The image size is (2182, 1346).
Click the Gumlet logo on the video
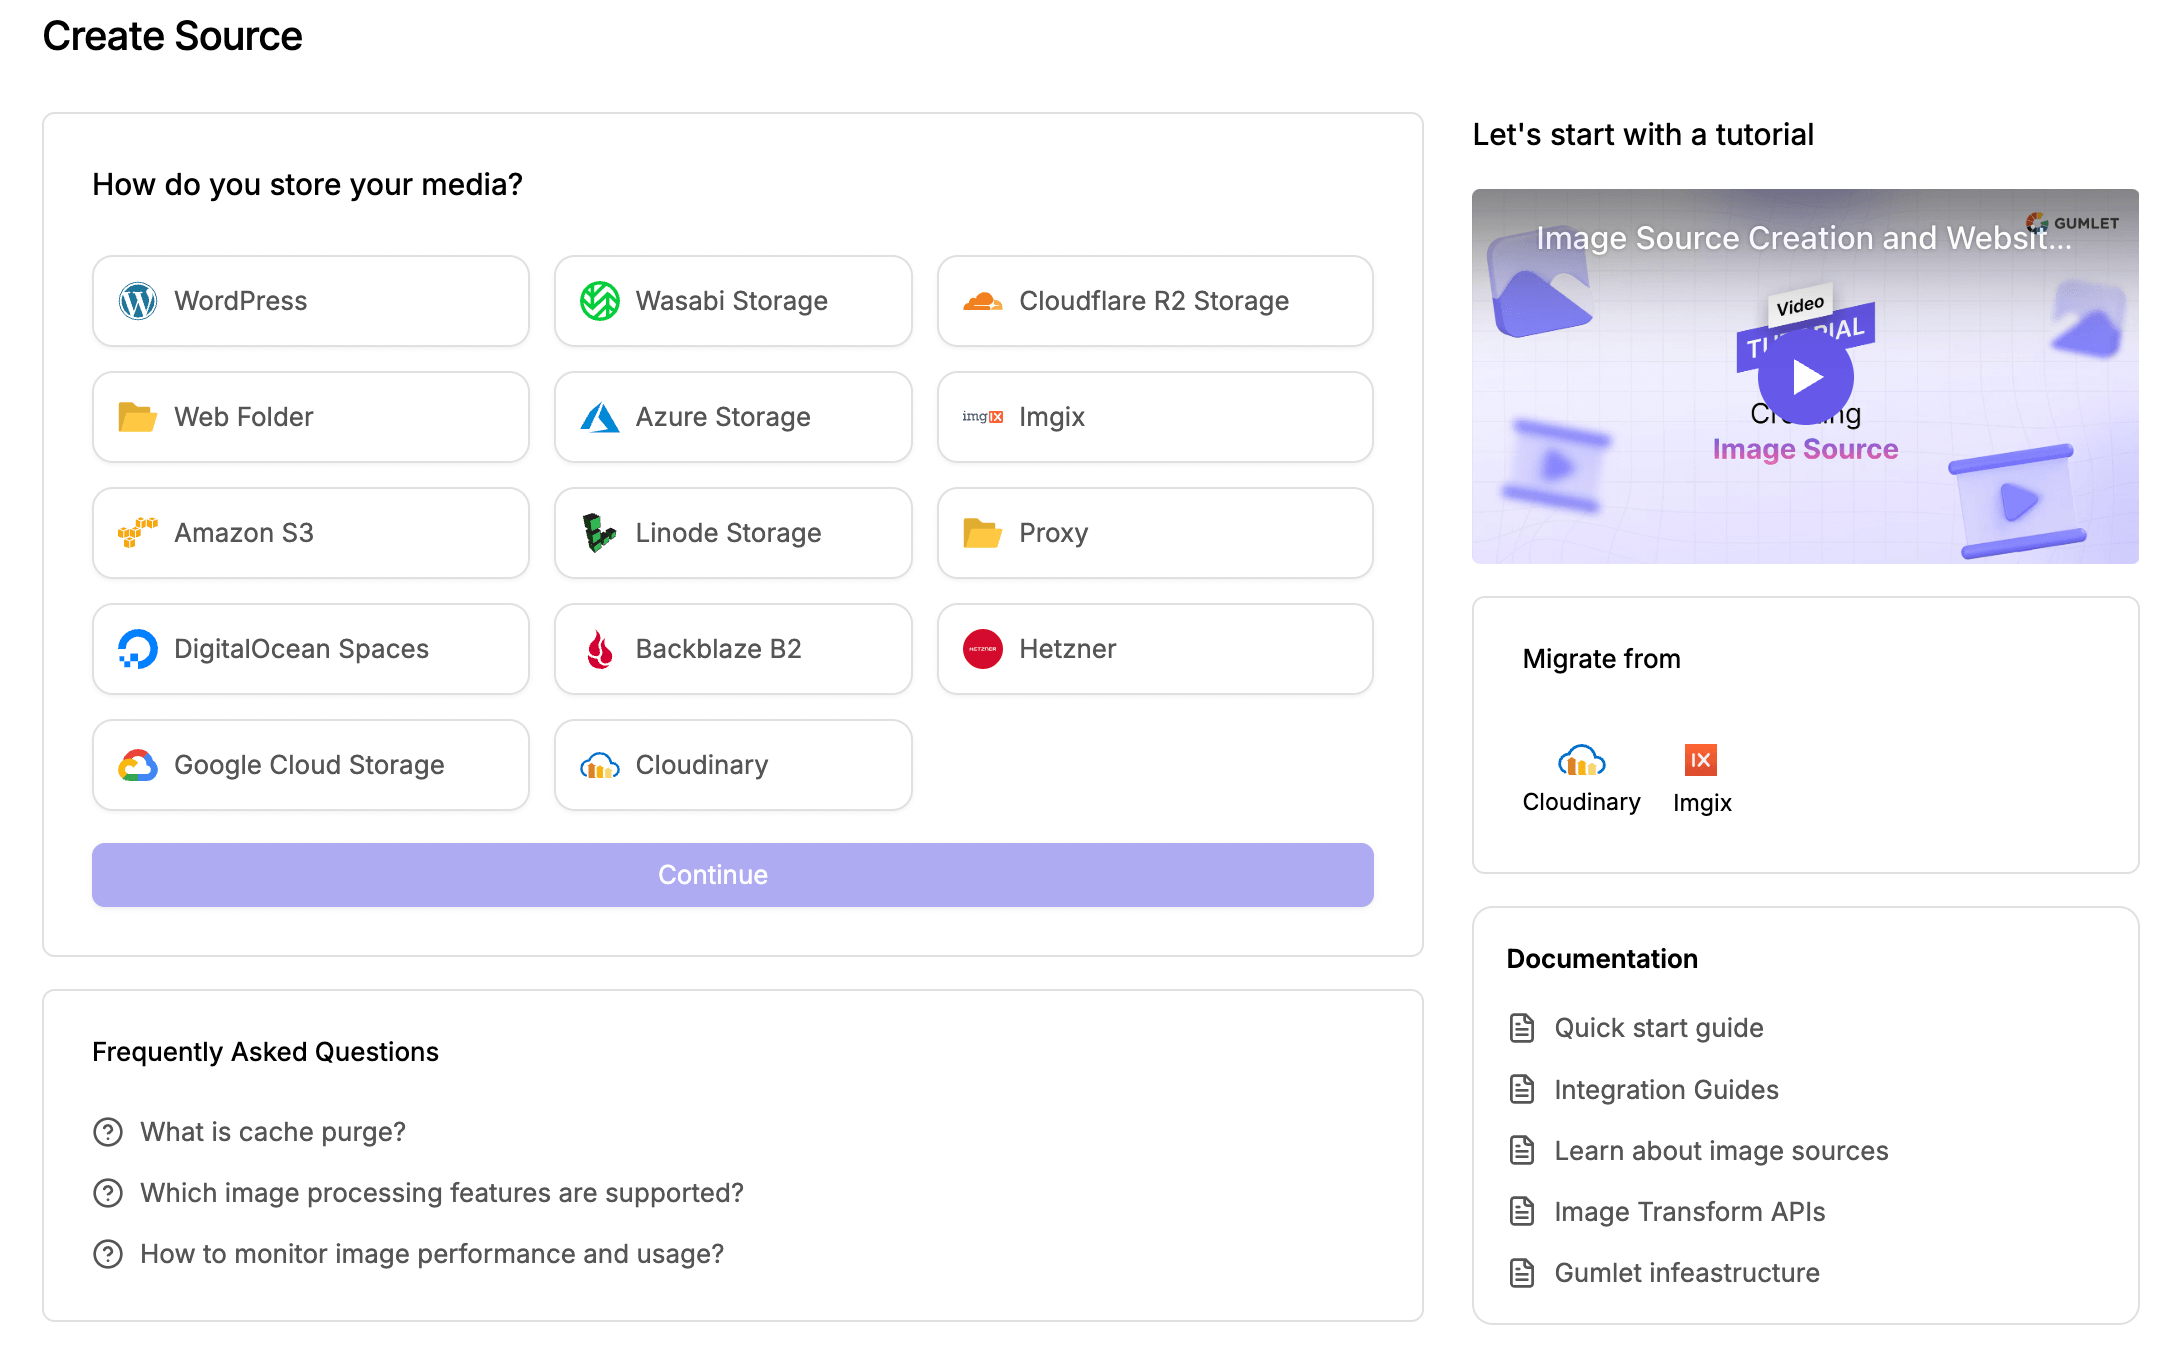[2072, 223]
